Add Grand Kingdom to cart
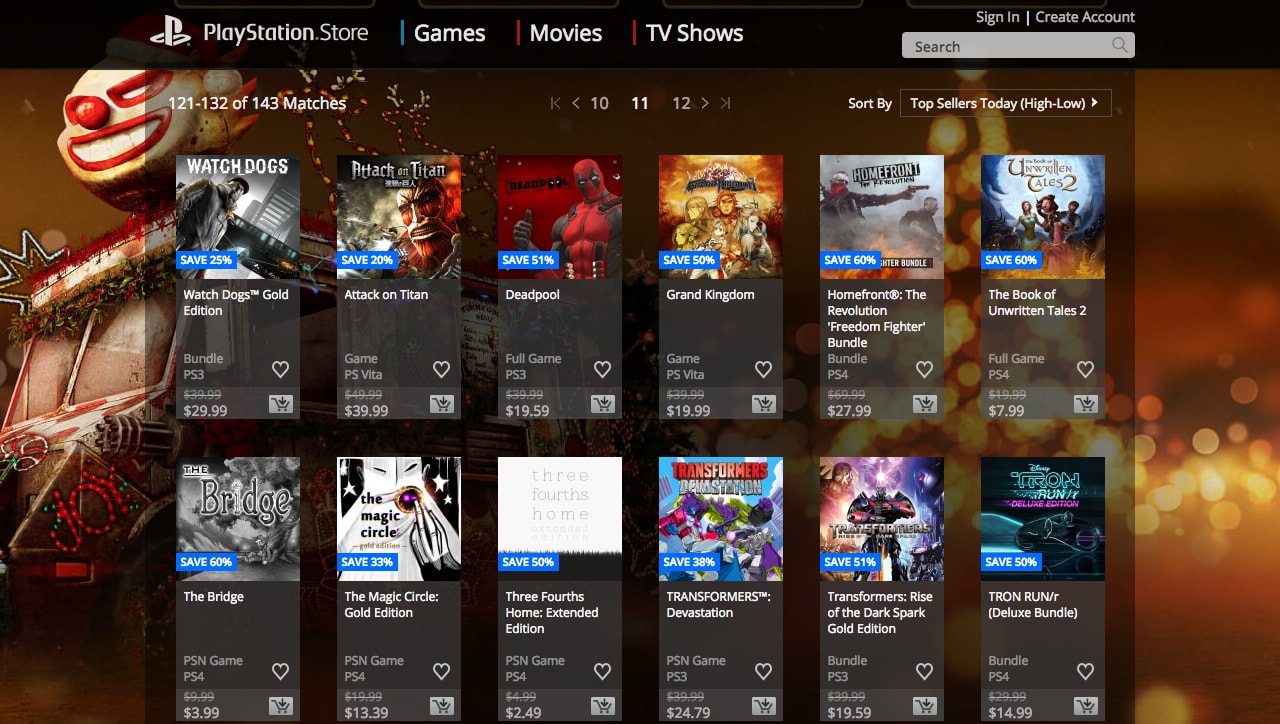 pyautogui.click(x=763, y=404)
